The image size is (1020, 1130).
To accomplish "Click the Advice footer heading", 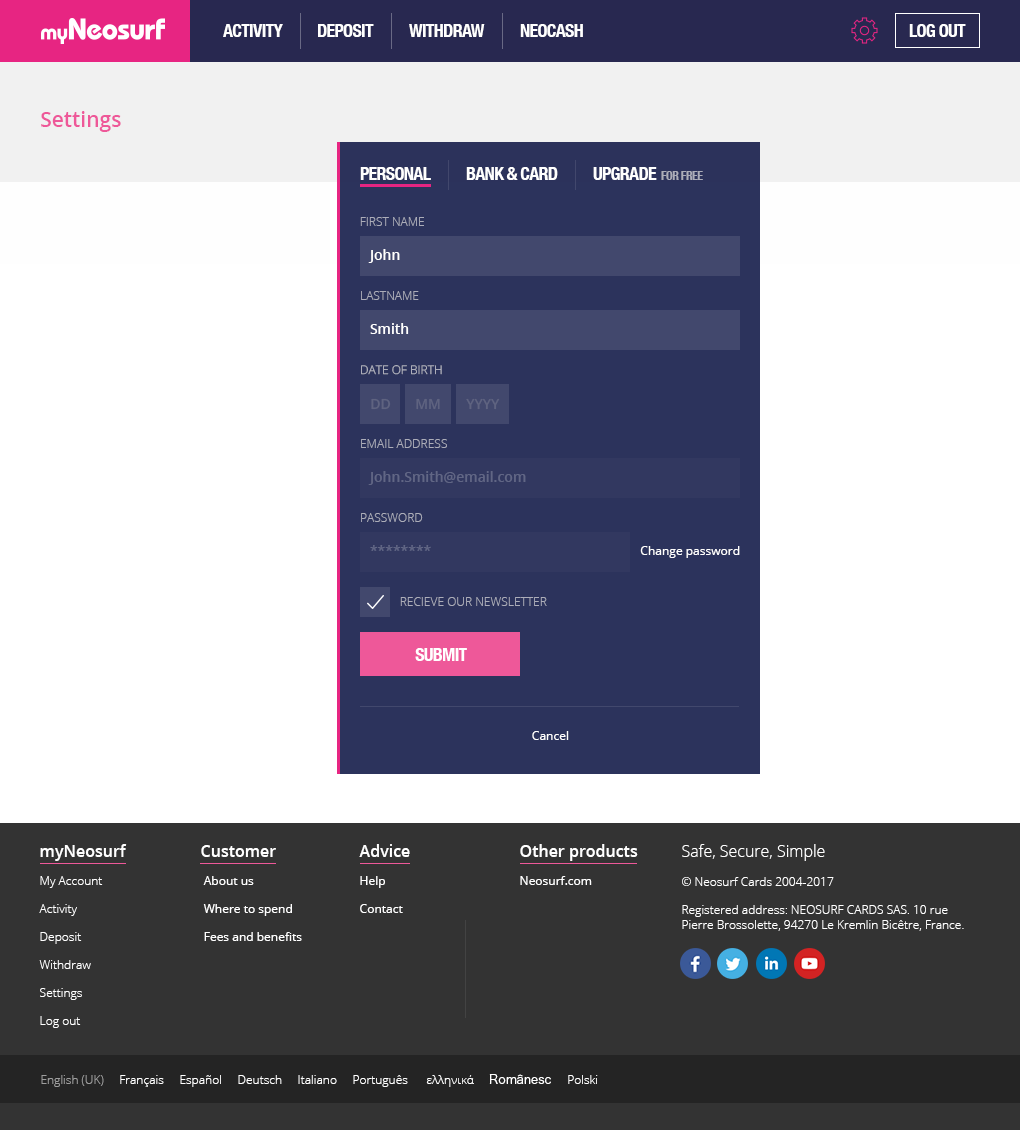I will pos(384,851).
